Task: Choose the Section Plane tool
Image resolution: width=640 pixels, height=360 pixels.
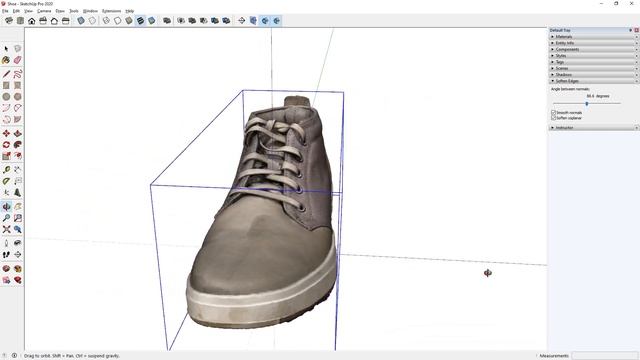Action: coord(18,255)
